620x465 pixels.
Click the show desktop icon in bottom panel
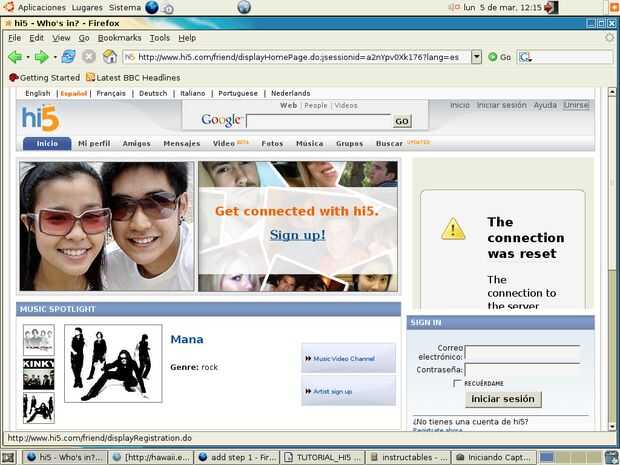click(8, 457)
